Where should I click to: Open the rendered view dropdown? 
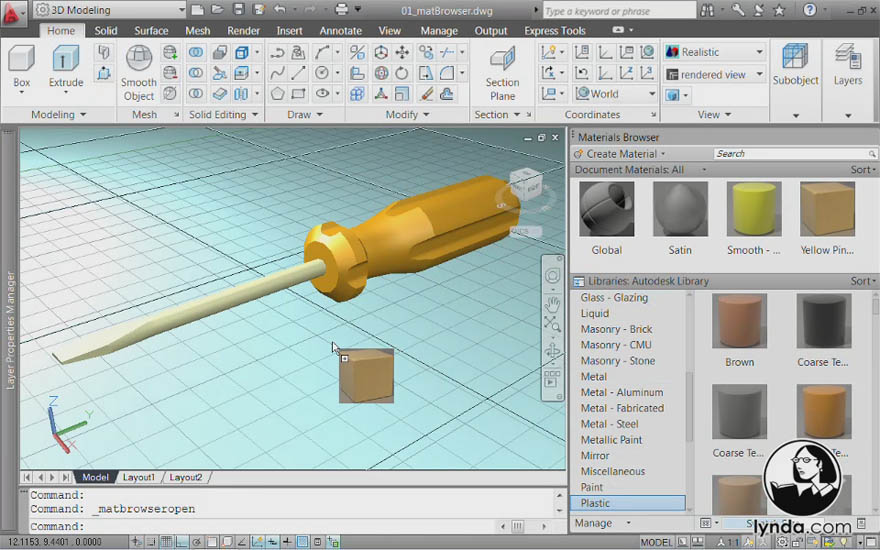pyautogui.click(x=714, y=75)
